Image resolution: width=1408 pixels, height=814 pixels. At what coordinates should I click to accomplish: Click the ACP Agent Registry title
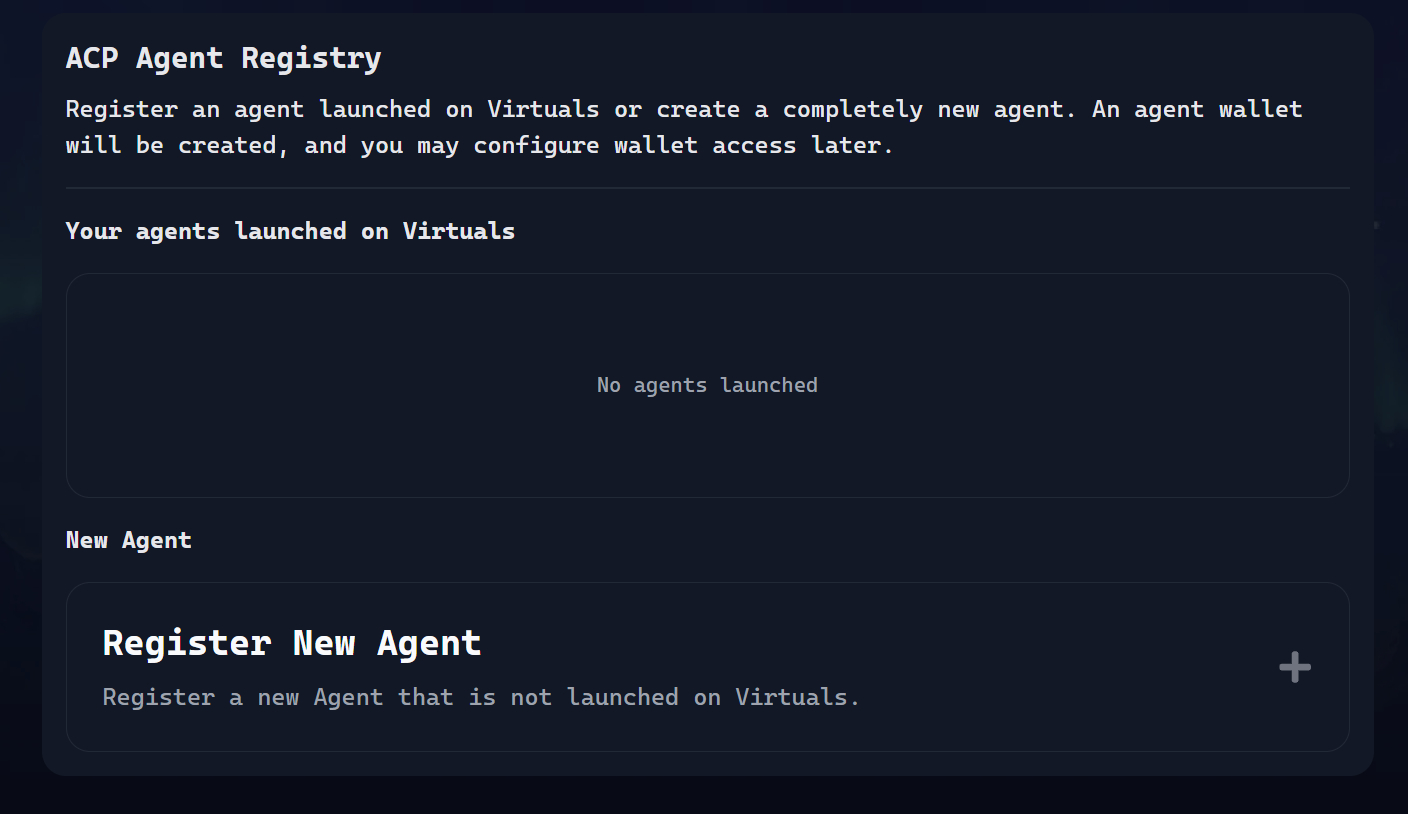coord(223,57)
